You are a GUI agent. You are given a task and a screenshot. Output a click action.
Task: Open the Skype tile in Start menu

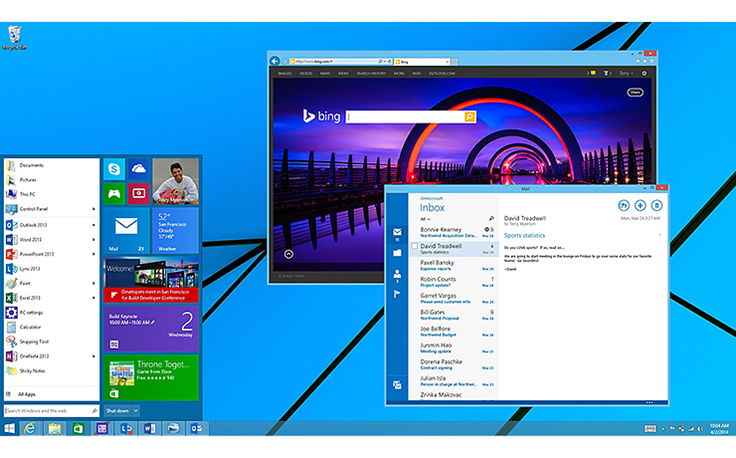[x=114, y=169]
